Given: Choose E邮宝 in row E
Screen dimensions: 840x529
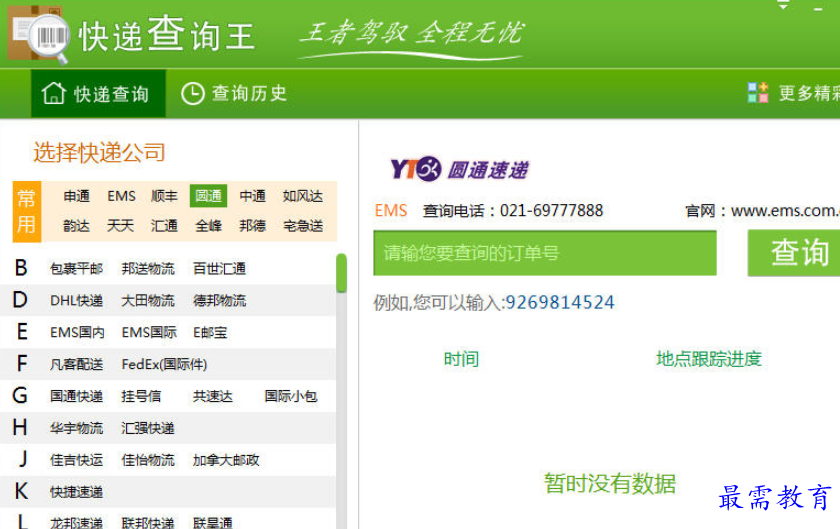Looking at the screenshot, I should (210, 332).
